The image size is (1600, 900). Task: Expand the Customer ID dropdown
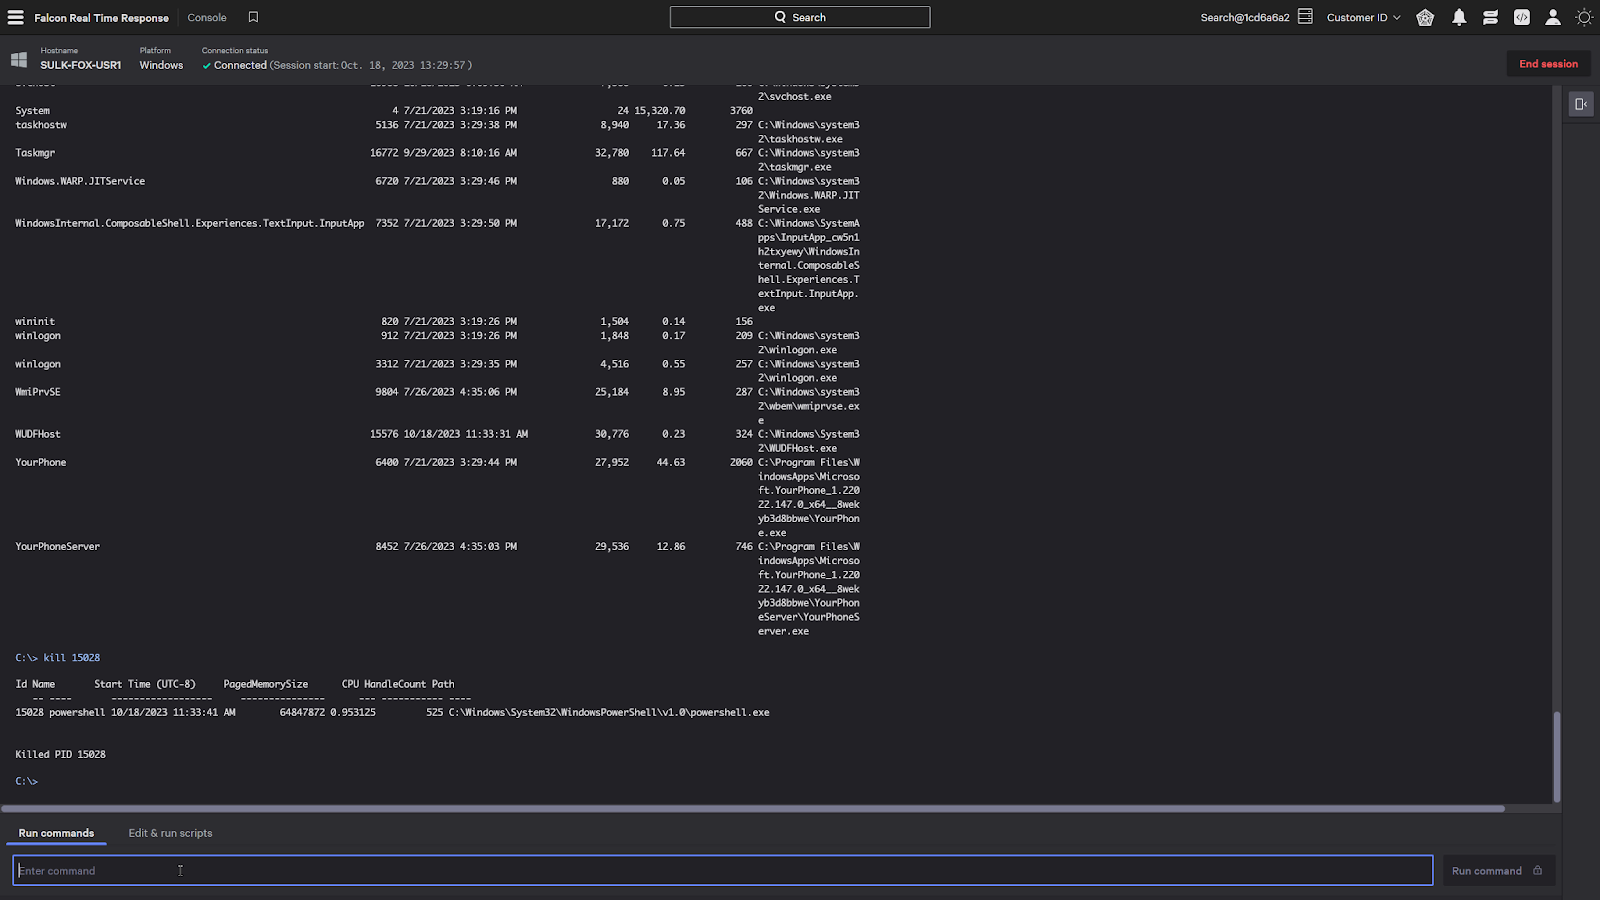coord(1363,17)
